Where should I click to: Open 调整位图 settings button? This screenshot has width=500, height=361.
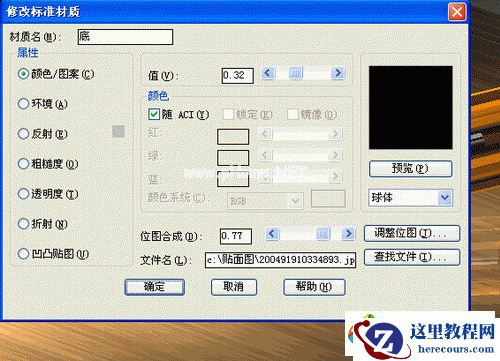pyautogui.click(x=412, y=233)
